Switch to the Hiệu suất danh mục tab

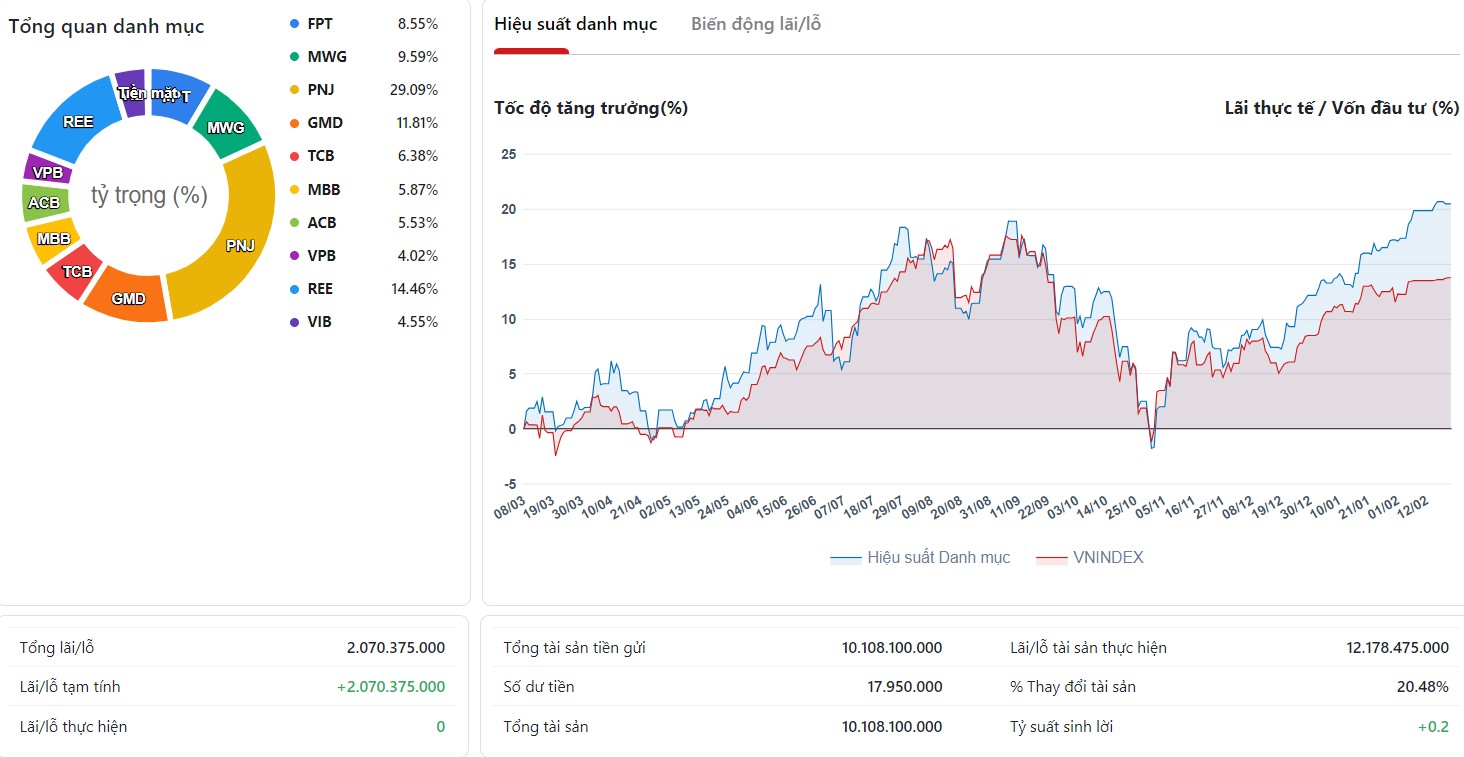[575, 24]
